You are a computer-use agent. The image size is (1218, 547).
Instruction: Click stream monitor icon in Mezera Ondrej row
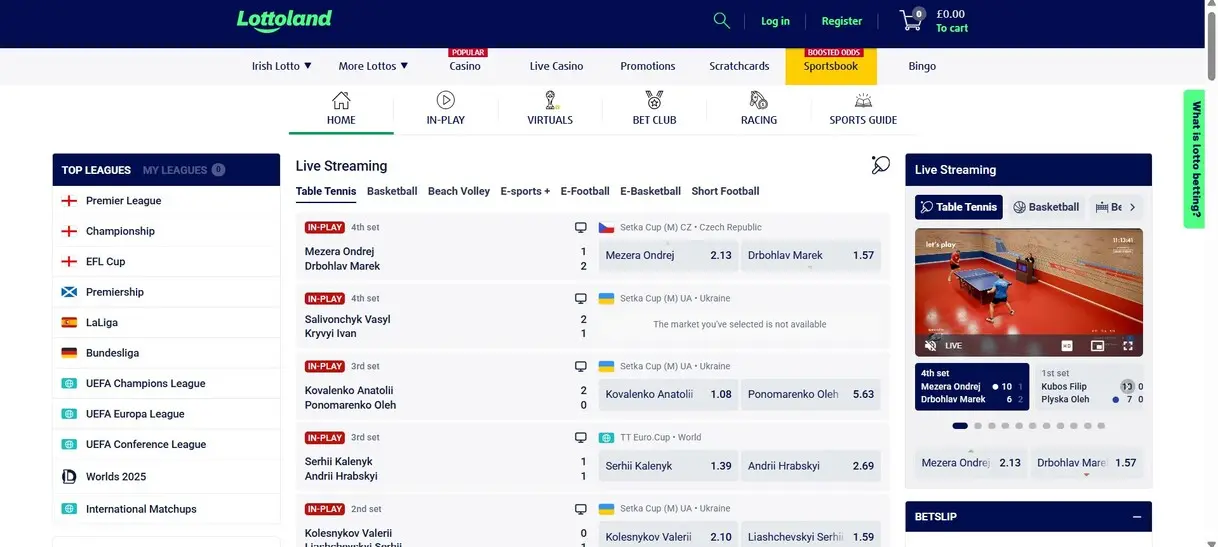coord(580,228)
